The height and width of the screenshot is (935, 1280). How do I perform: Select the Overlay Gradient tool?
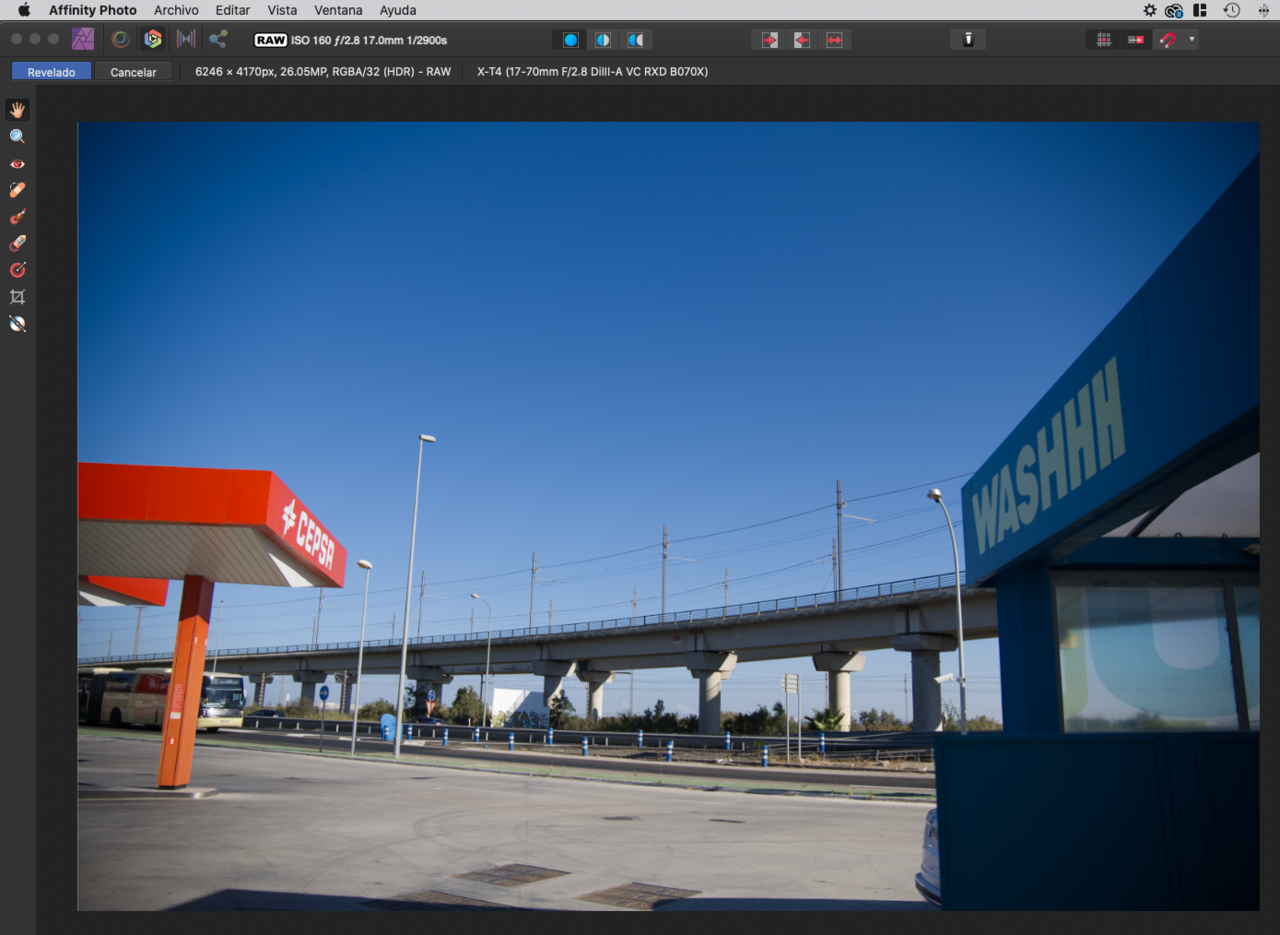pos(17,270)
